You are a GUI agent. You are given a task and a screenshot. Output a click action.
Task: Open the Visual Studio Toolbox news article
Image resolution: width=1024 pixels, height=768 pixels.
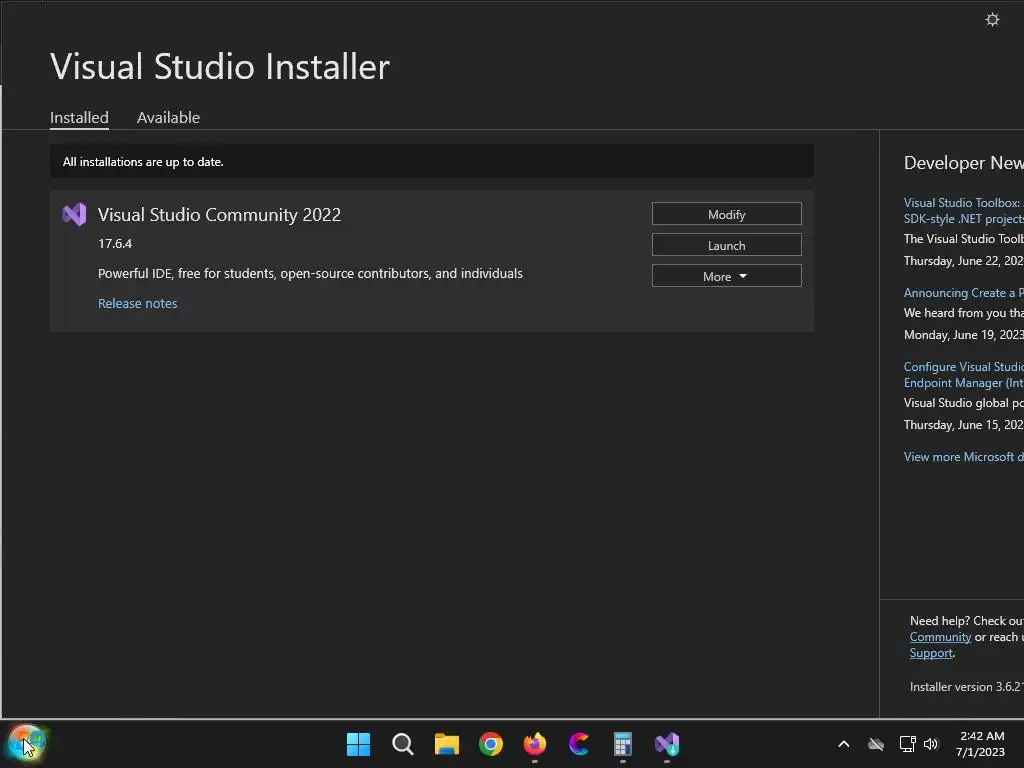coord(963,210)
